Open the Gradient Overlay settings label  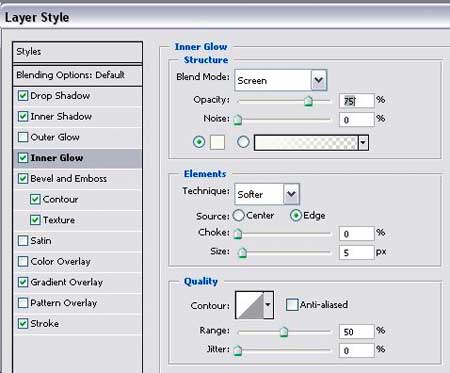(67, 282)
